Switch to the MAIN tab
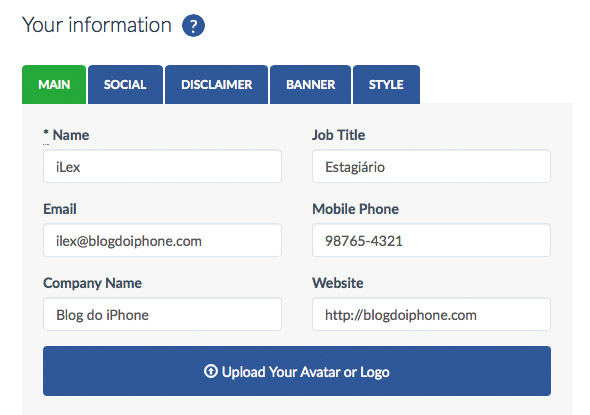Screen dimensions: 590x415 [54, 84]
